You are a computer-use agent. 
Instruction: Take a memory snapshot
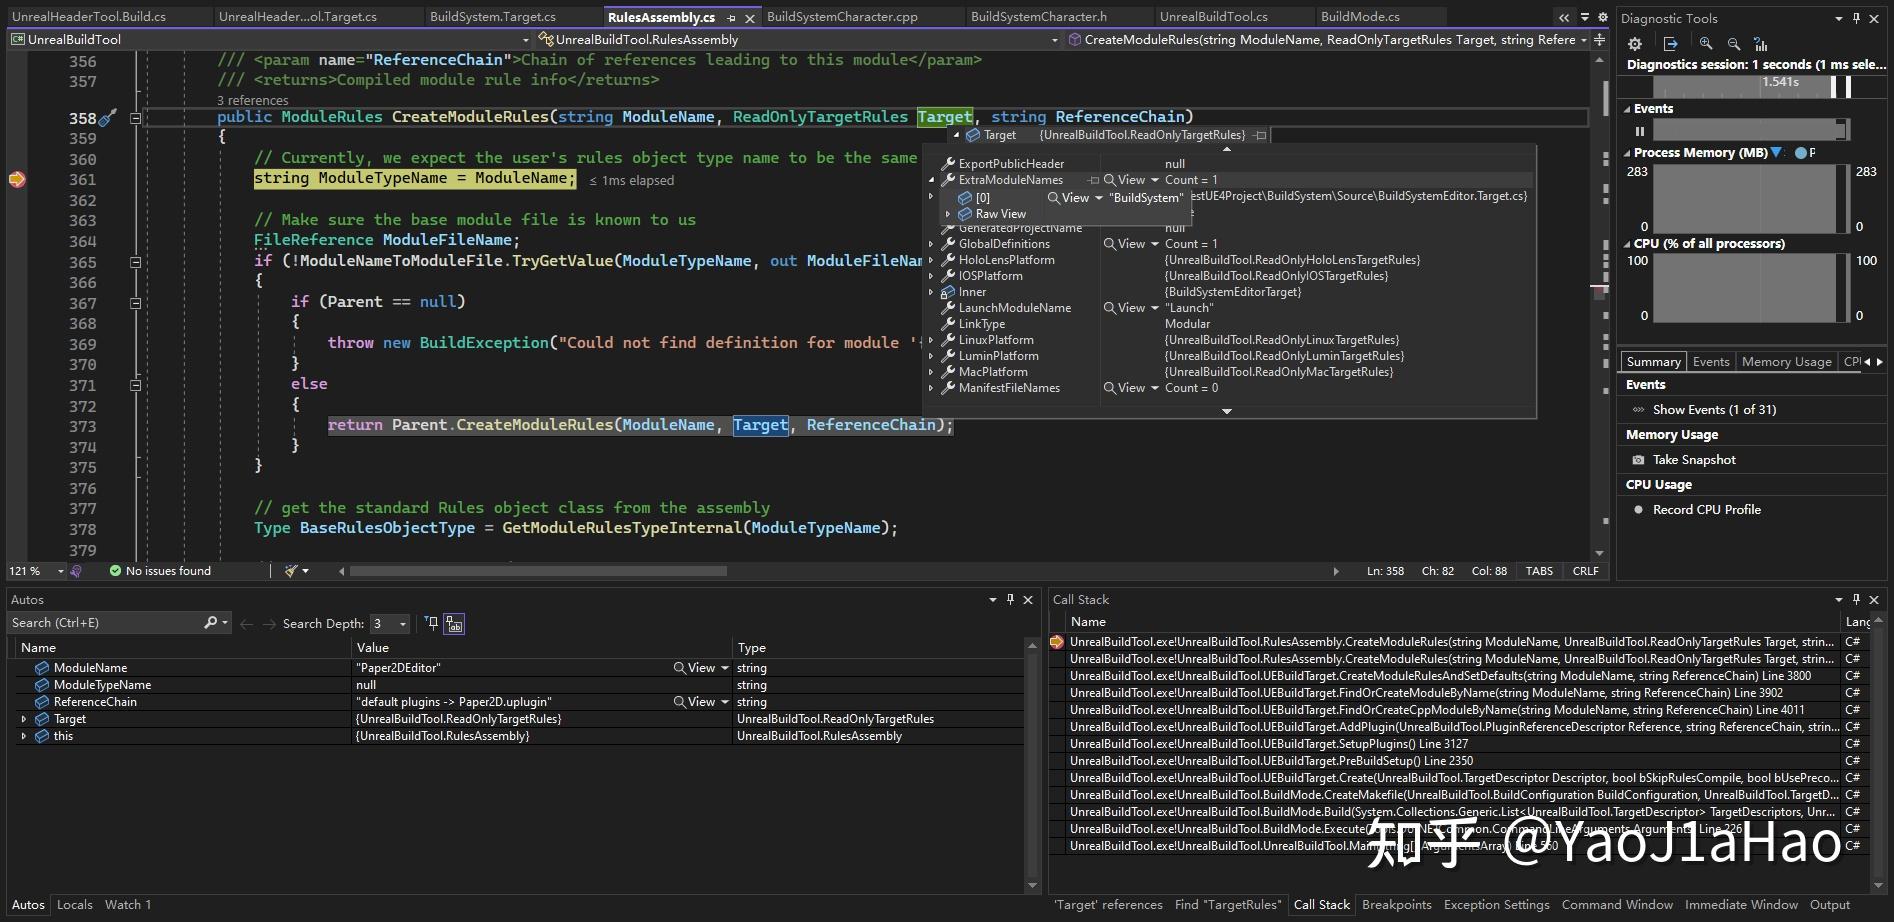pos(1694,460)
